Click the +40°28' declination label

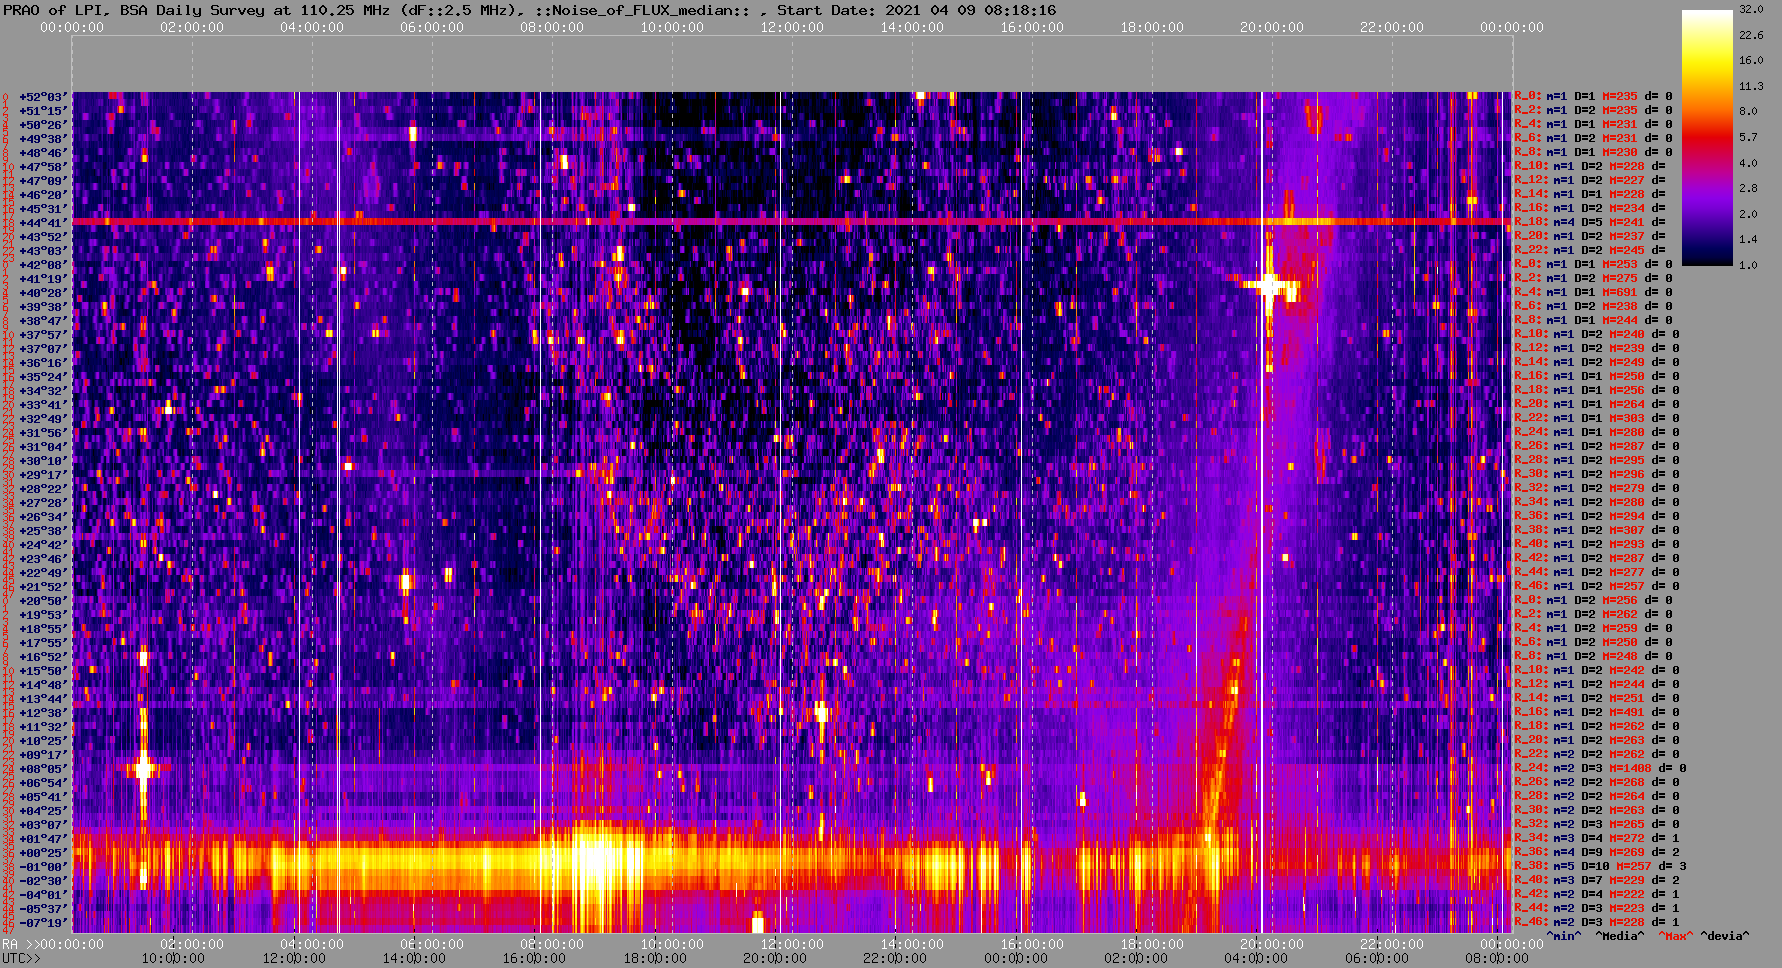(x=44, y=293)
